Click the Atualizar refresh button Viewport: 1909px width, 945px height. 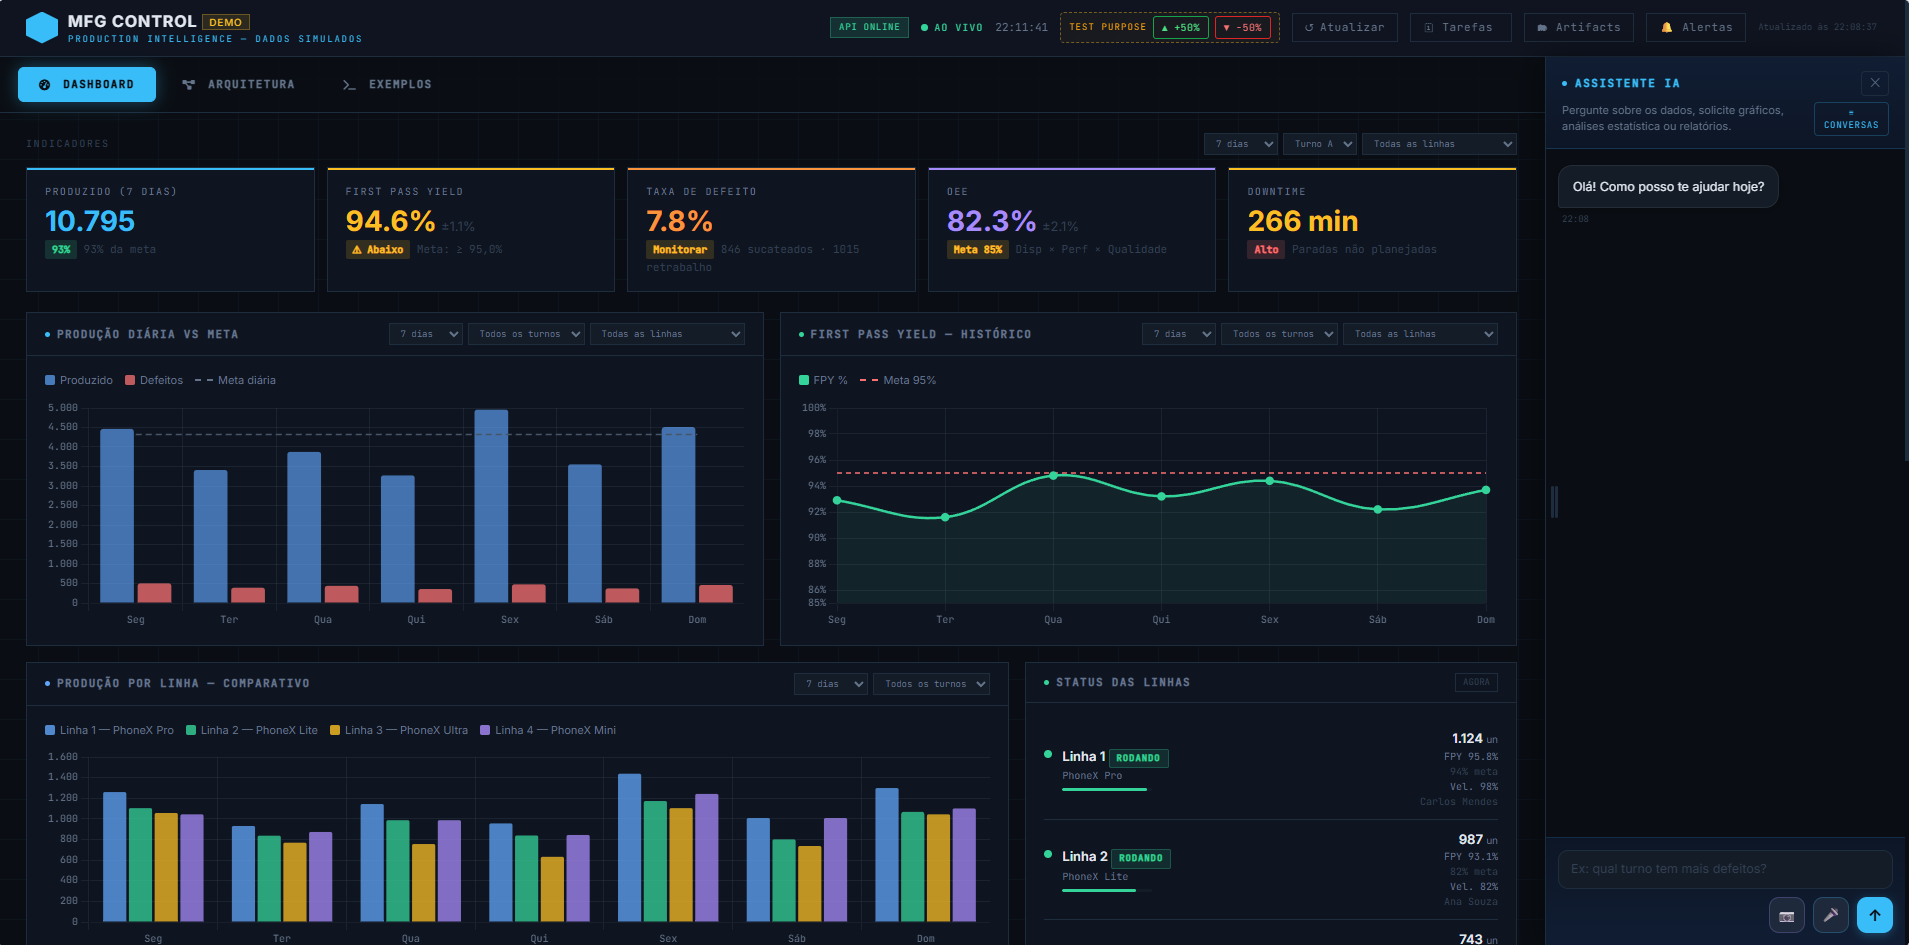click(1344, 27)
